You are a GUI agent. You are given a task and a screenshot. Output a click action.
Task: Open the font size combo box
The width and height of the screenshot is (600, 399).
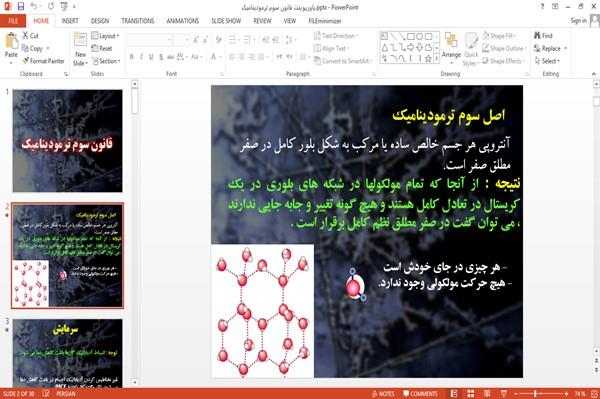(181, 40)
